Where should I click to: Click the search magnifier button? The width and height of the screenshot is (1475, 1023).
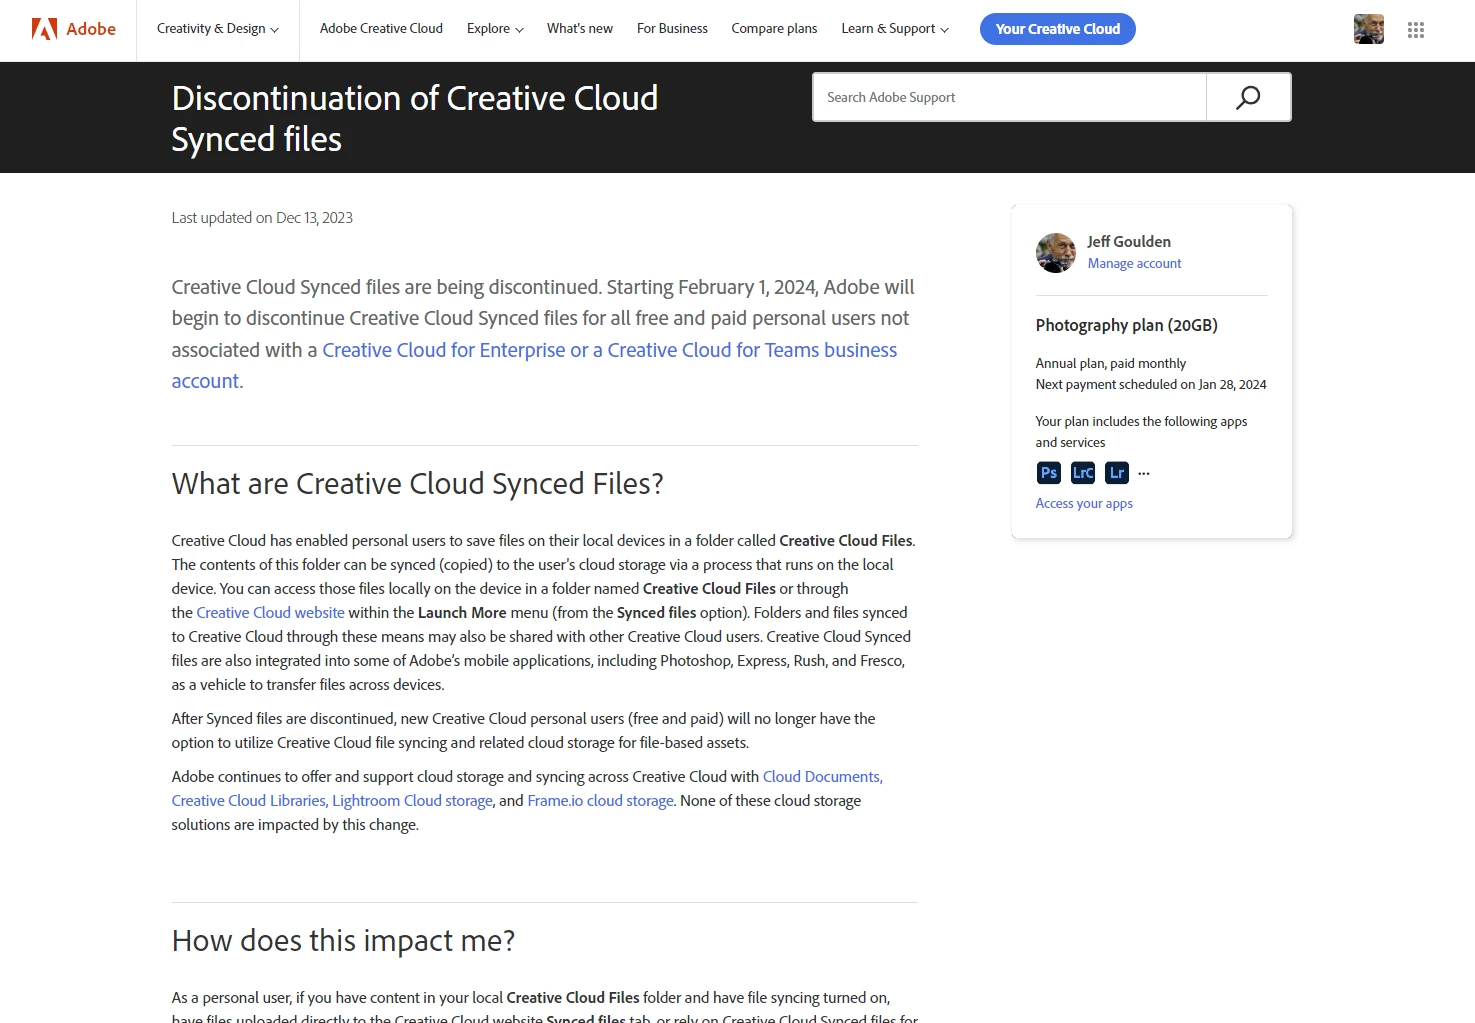(x=1248, y=97)
